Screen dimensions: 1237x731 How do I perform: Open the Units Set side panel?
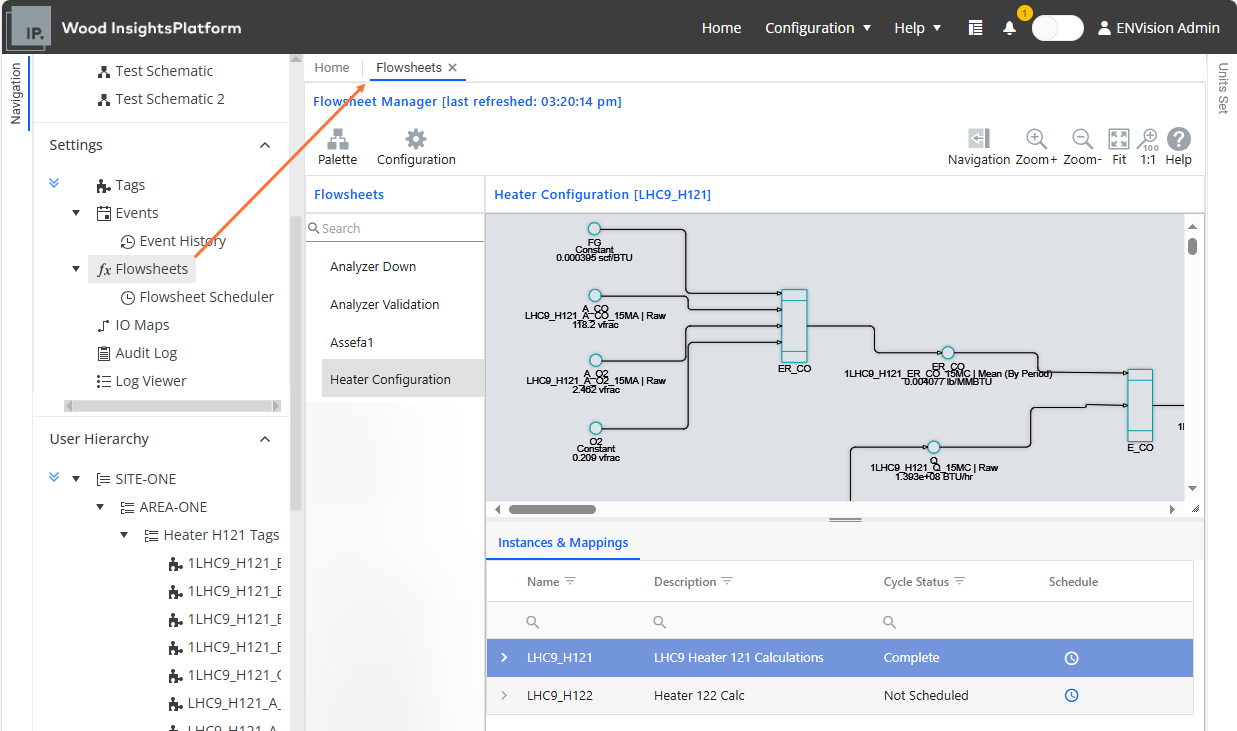coord(1222,88)
